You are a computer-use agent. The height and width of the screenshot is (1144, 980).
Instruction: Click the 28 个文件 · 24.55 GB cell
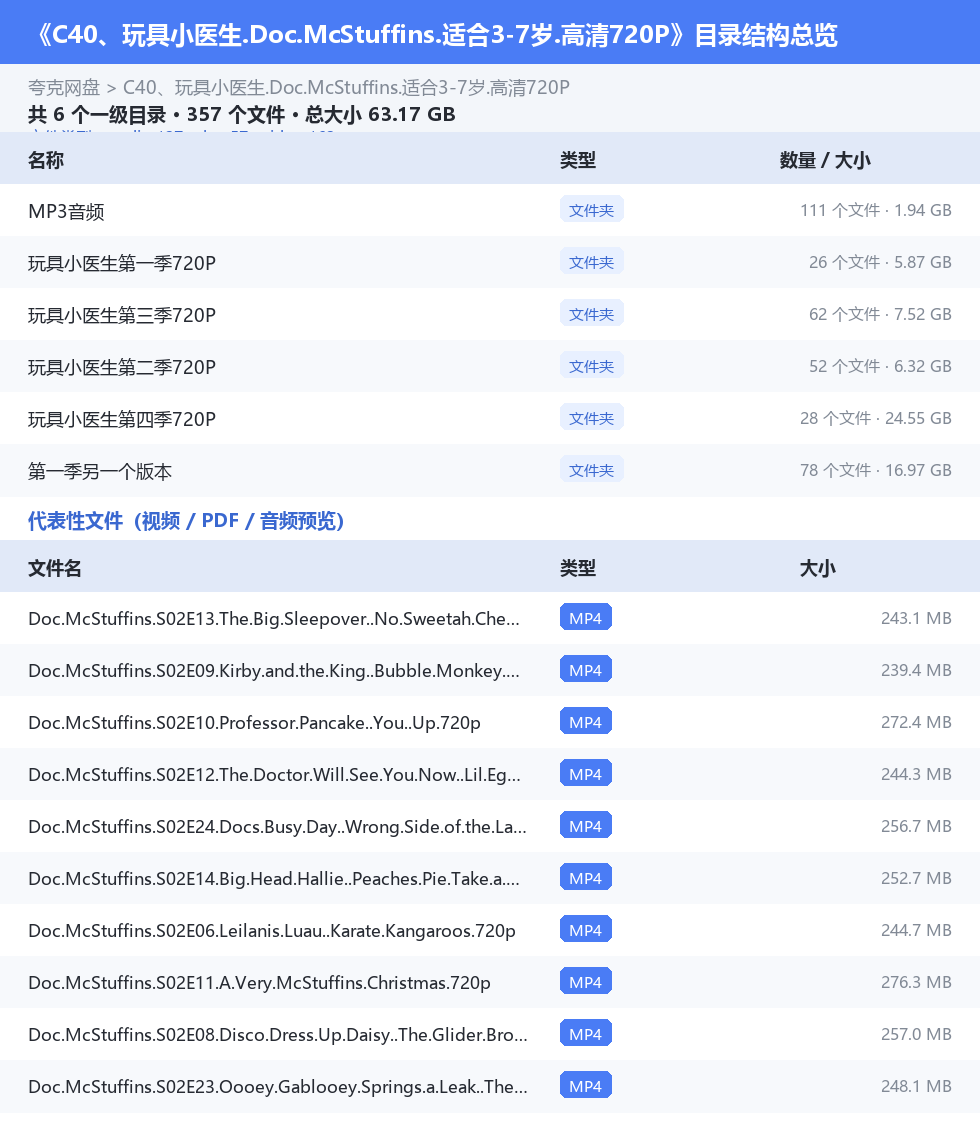(x=876, y=418)
